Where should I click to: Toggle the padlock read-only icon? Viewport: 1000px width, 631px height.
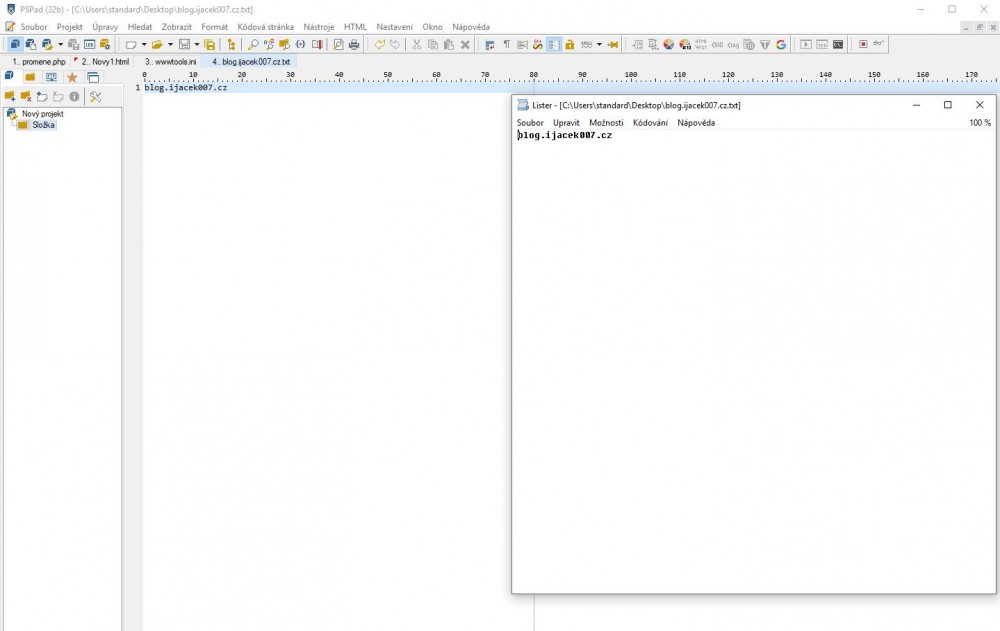click(570, 45)
